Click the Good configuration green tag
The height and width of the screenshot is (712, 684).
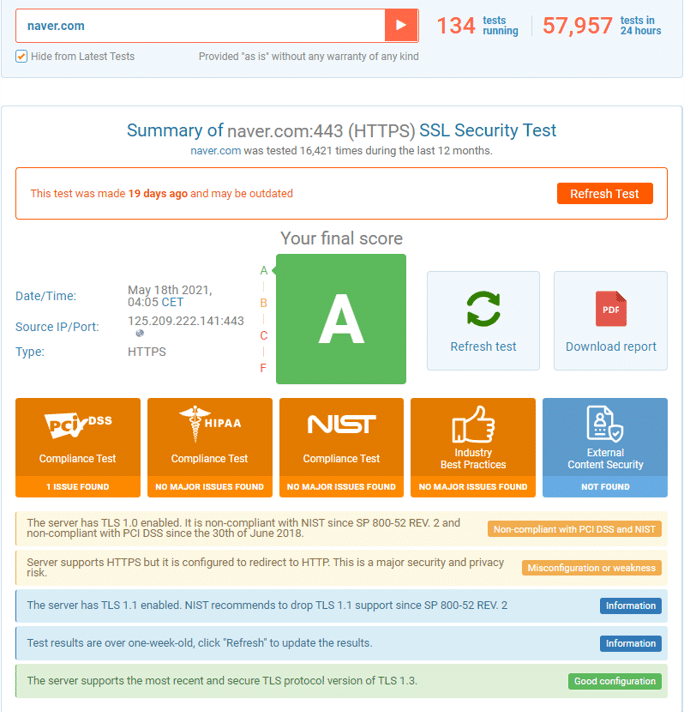pos(615,681)
